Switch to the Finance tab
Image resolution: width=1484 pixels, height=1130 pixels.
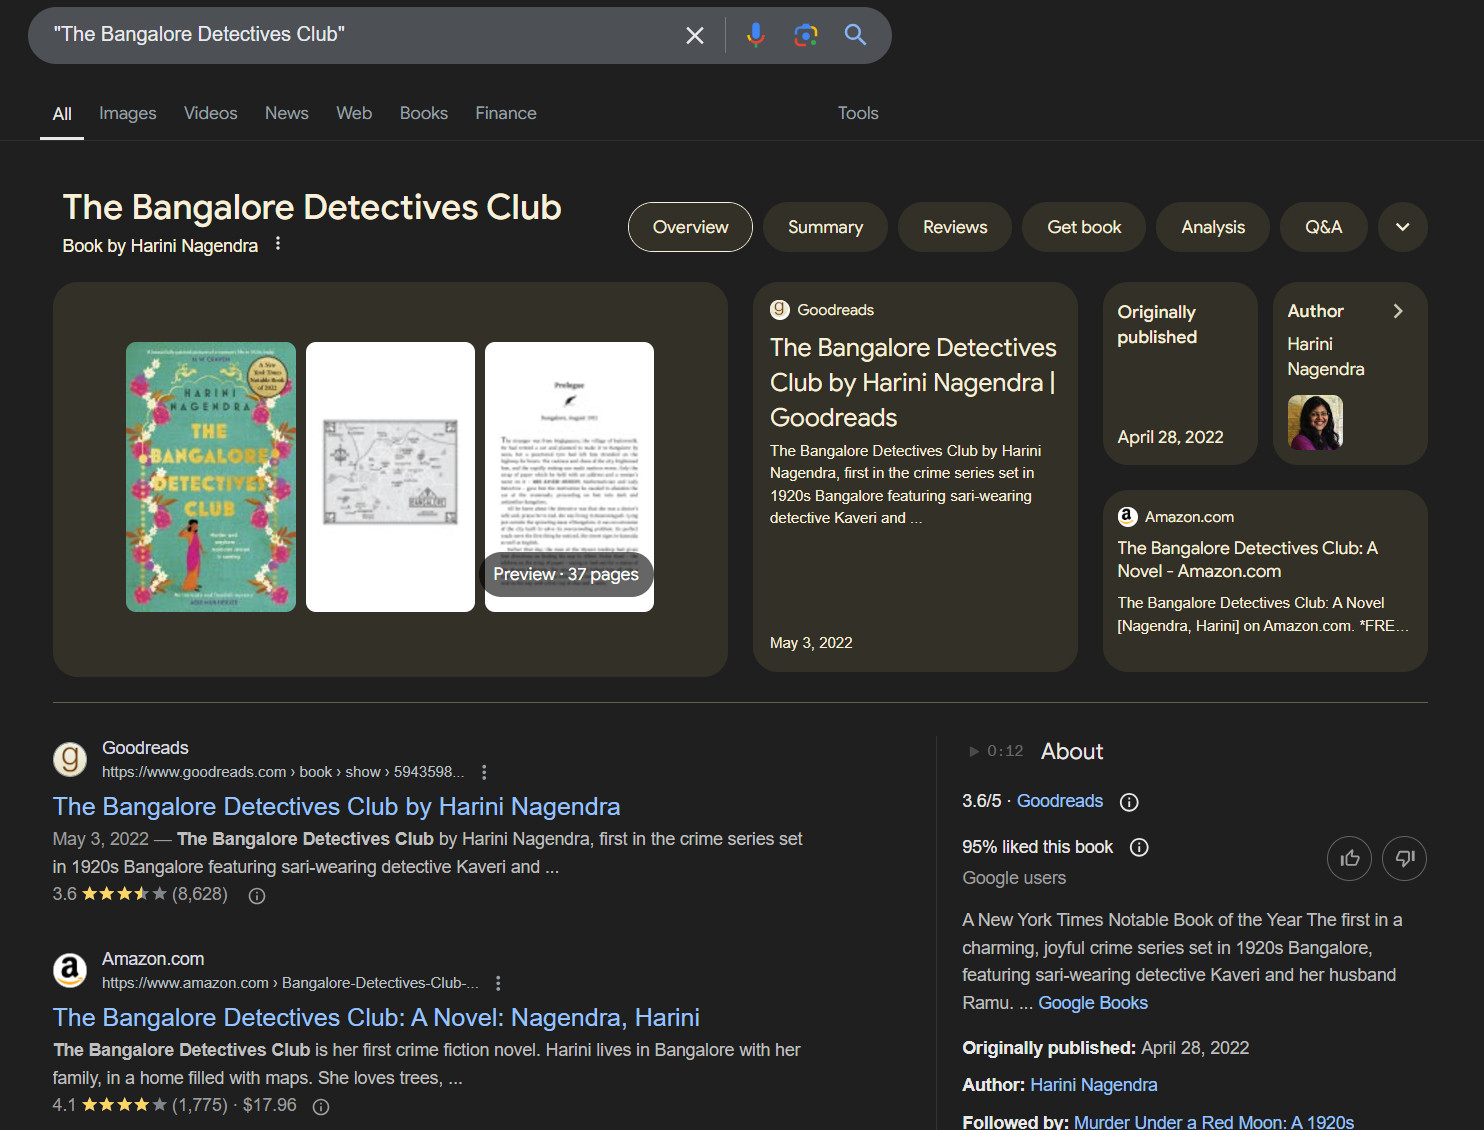tap(506, 114)
